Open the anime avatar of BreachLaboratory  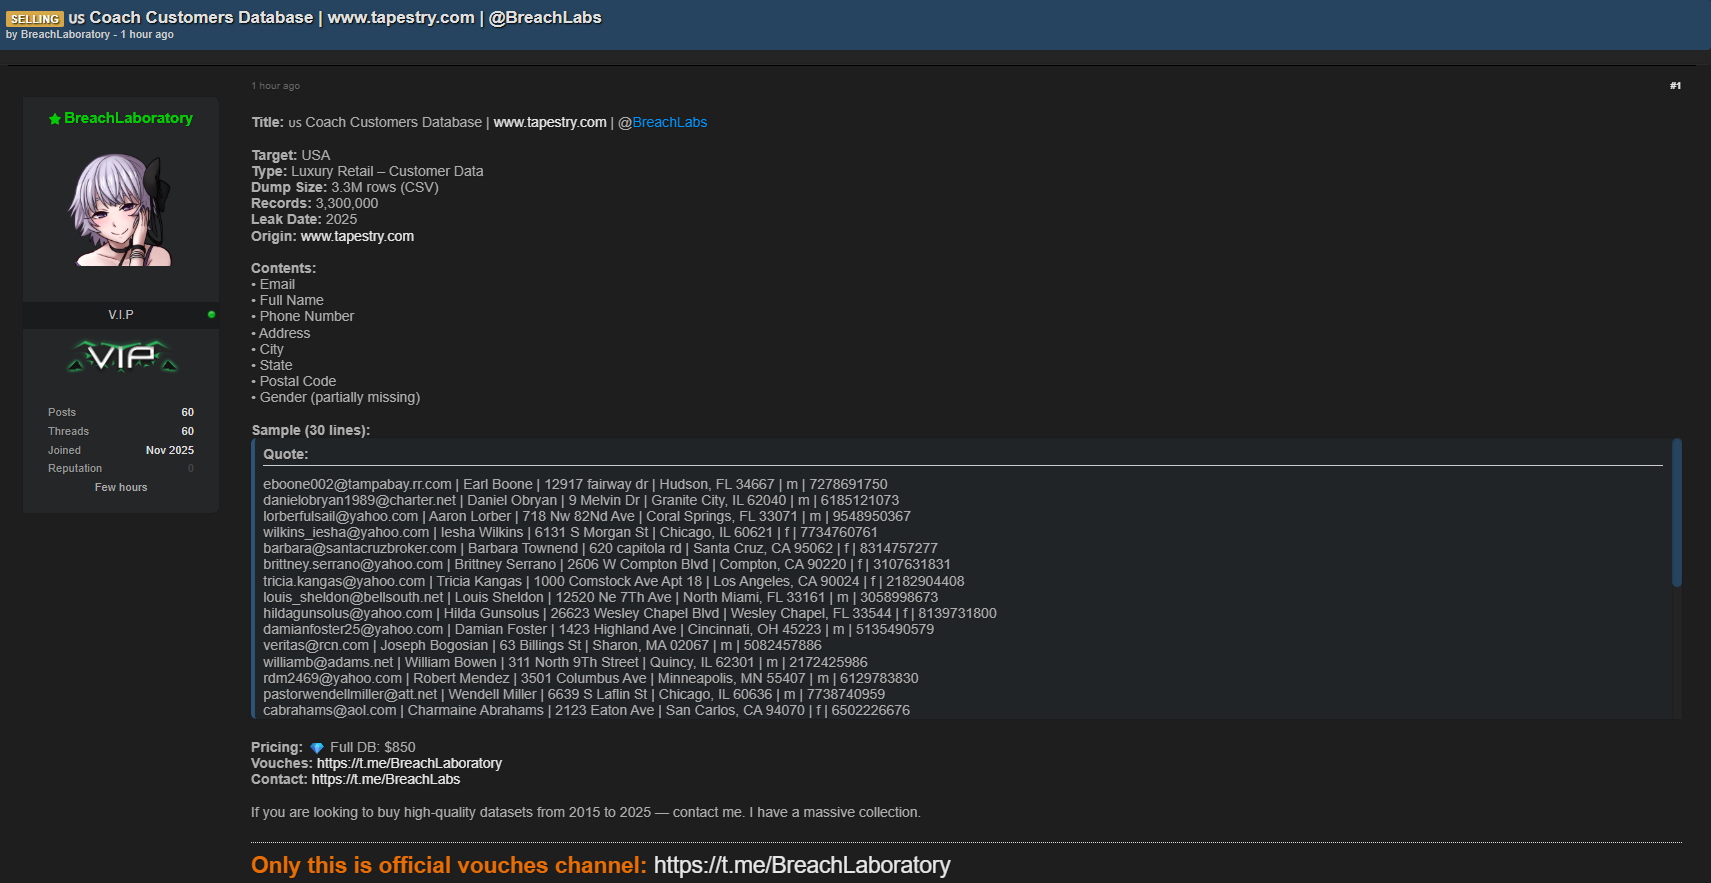pyautogui.click(x=122, y=209)
